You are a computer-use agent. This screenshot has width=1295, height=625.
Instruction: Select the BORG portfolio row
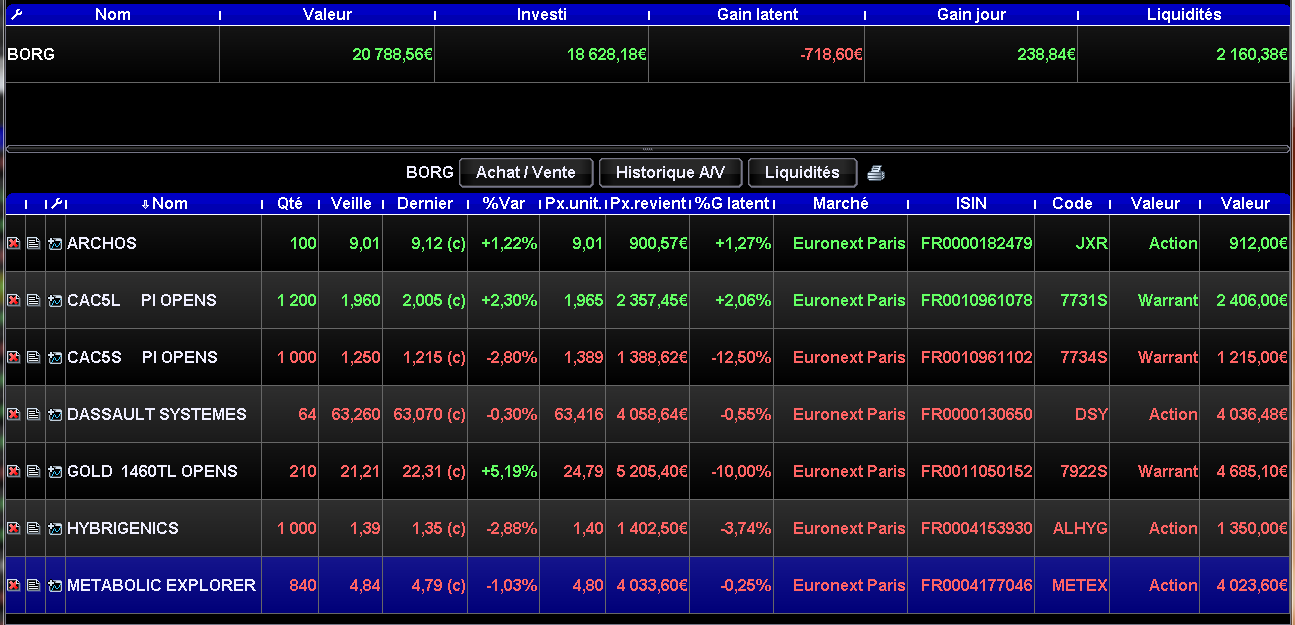(647, 54)
